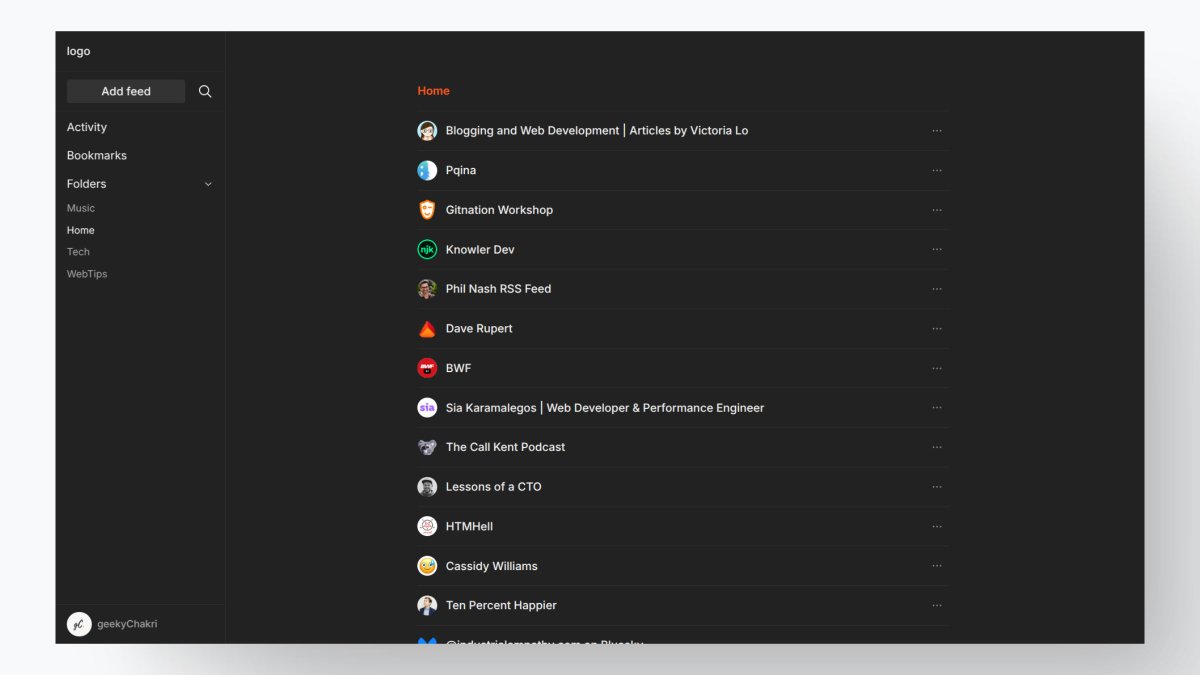Open more options for Gitnation Workshop
This screenshot has height=675, width=1200.
pyautogui.click(x=937, y=210)
